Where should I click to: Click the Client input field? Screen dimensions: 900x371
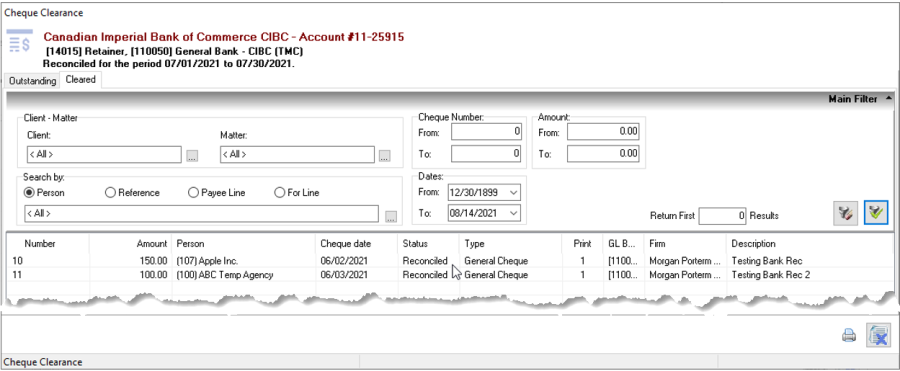[103, 154]
